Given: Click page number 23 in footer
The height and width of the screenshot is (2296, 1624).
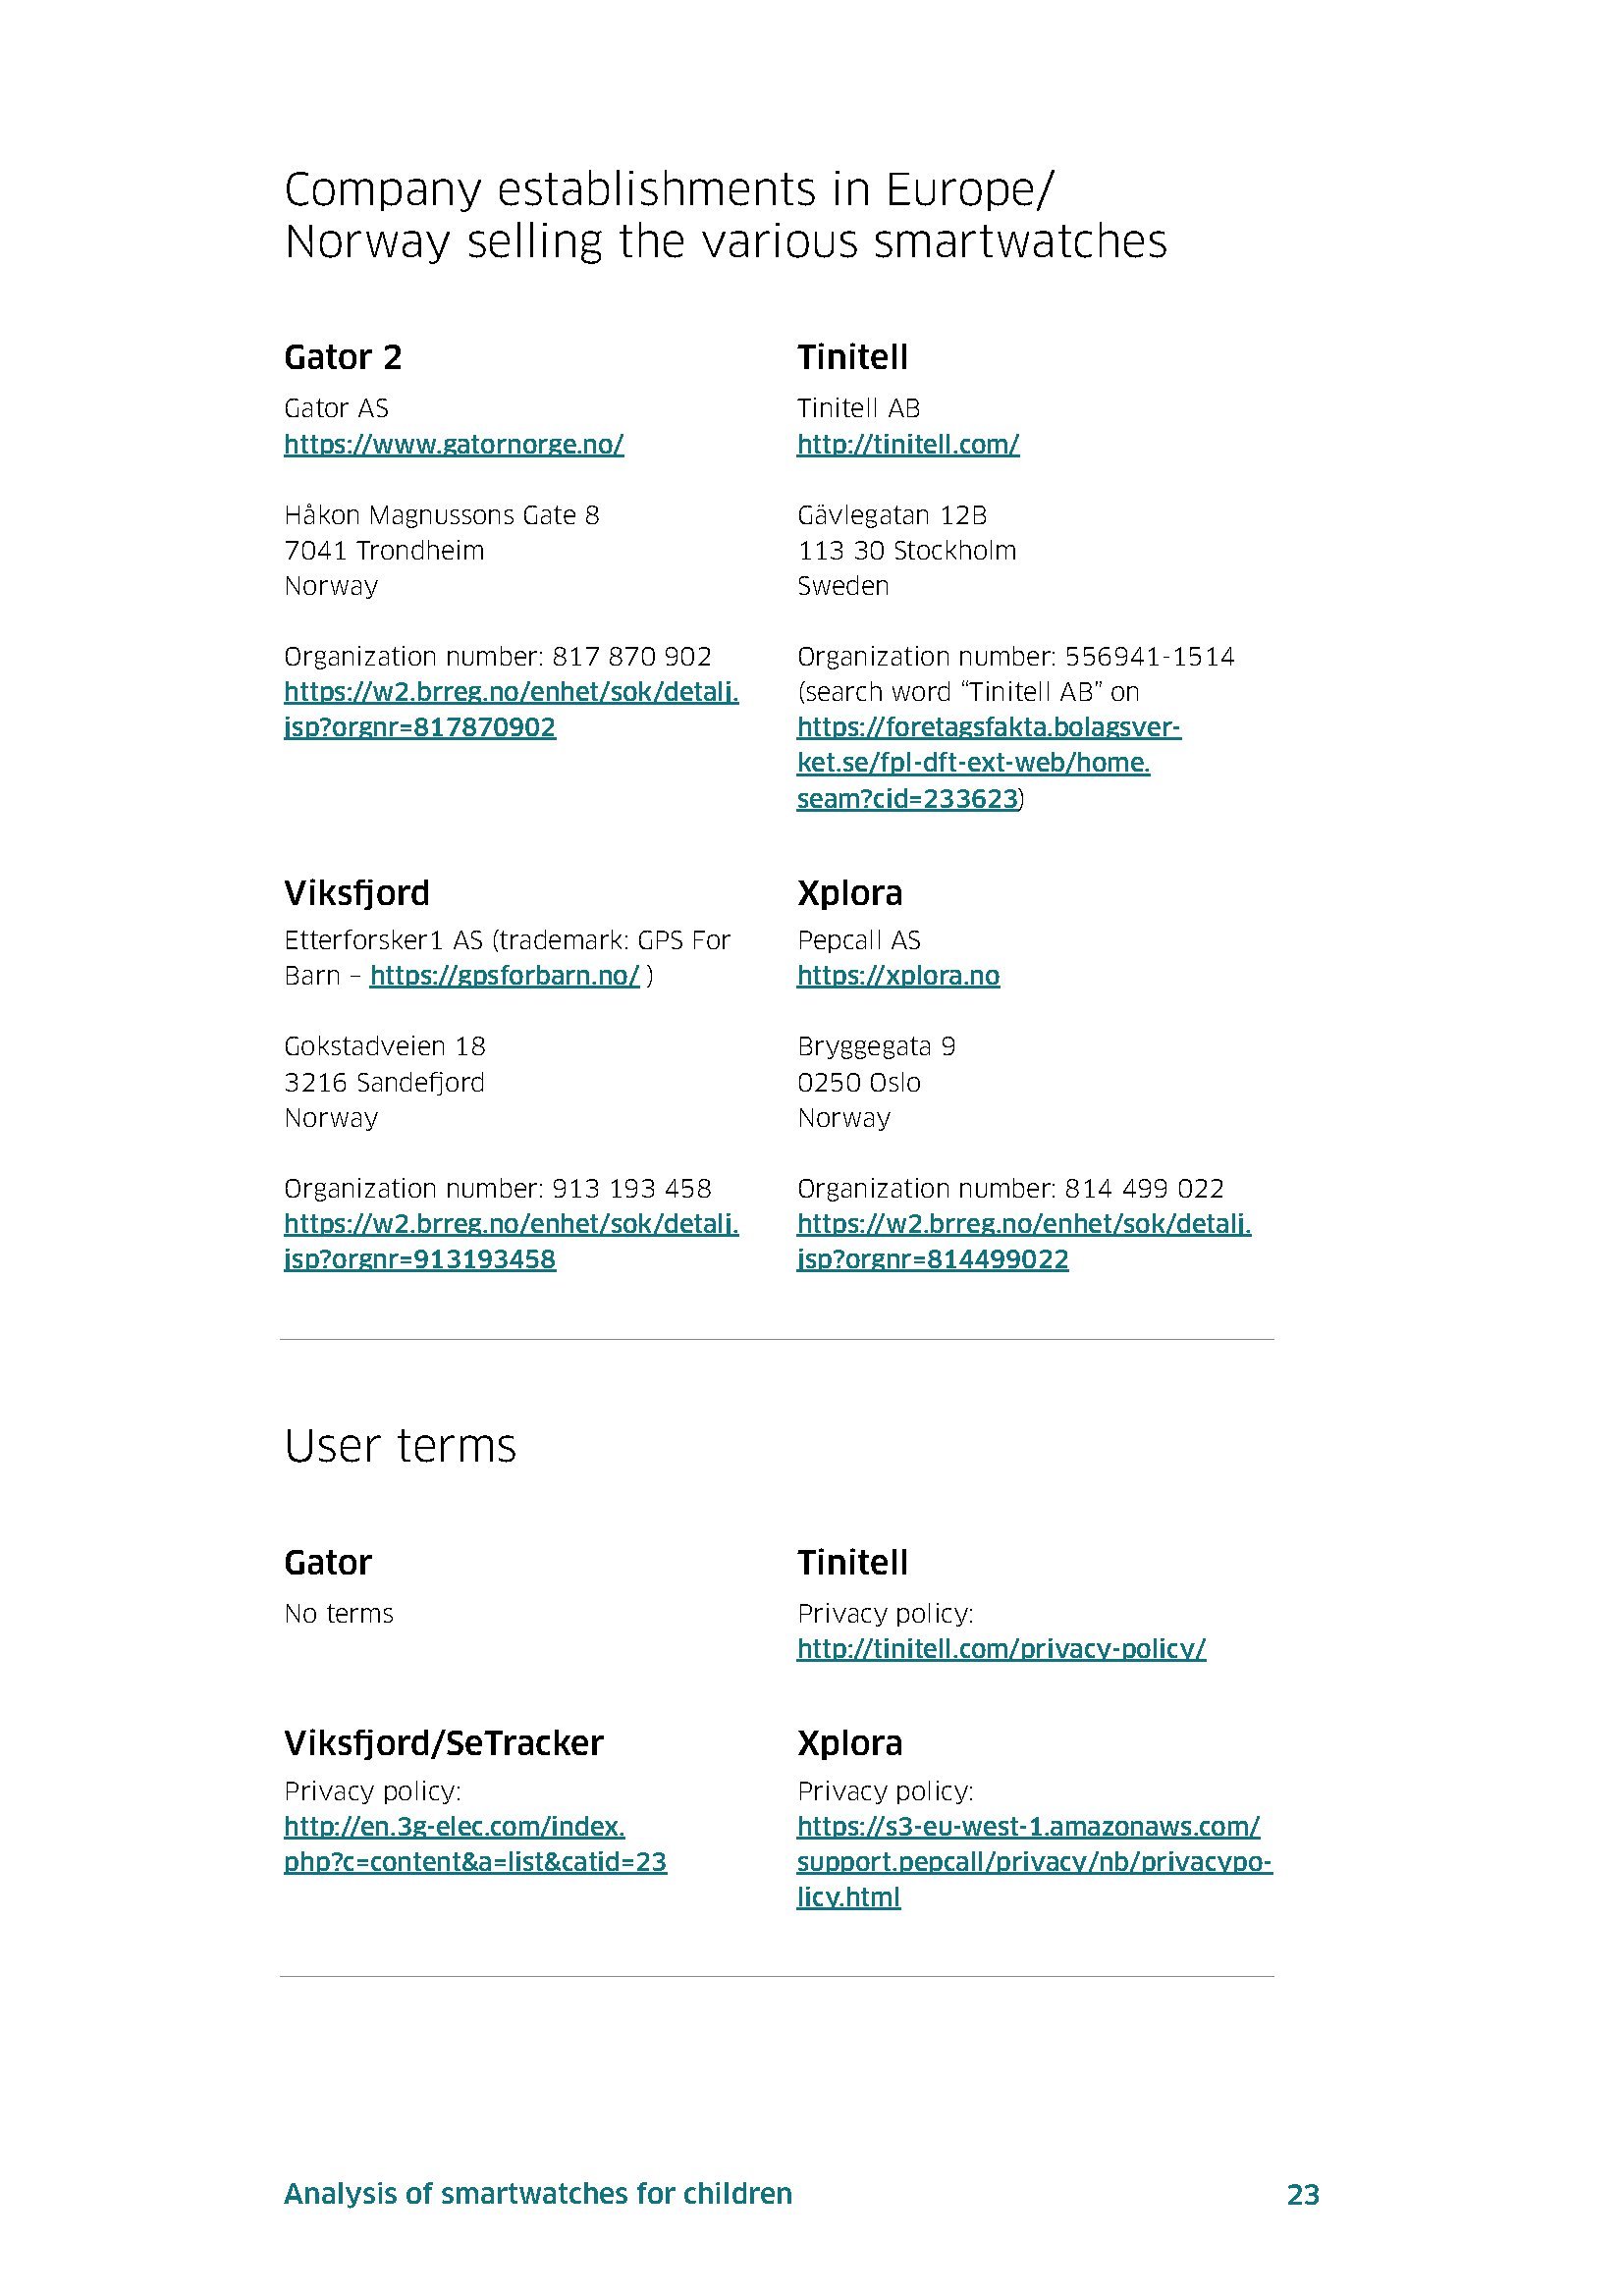Looking at the screenshot, I should pyautogui.click(x=1302, y=2194).
